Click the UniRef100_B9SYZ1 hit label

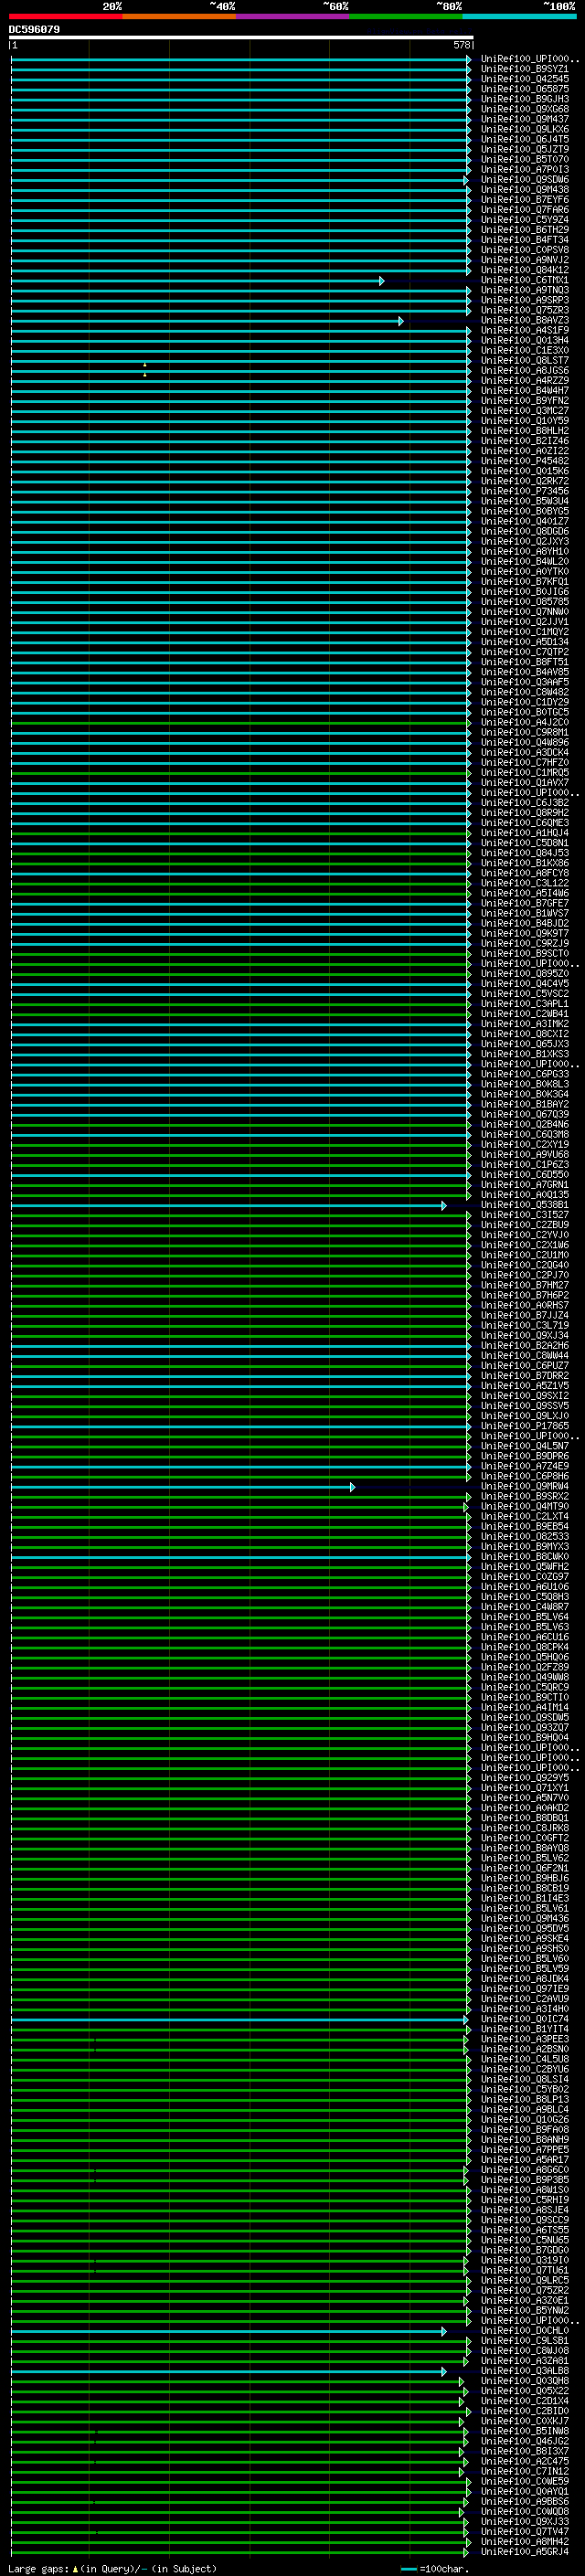click(524, 69)
